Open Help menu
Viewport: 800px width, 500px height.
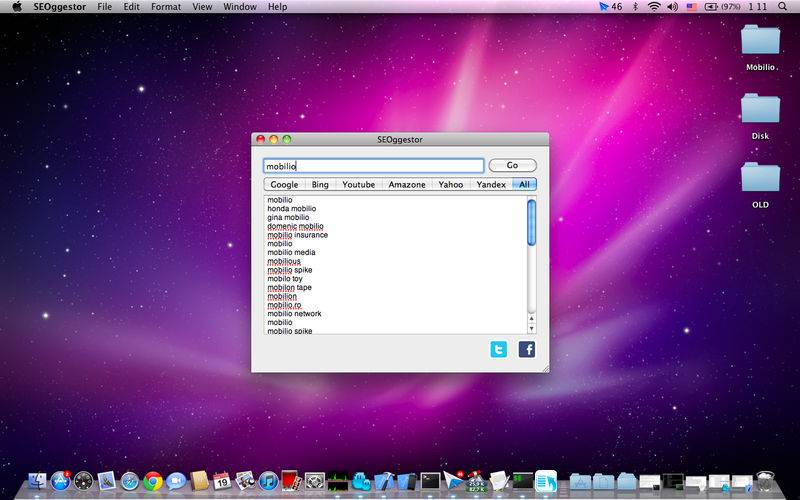(278, 7)
